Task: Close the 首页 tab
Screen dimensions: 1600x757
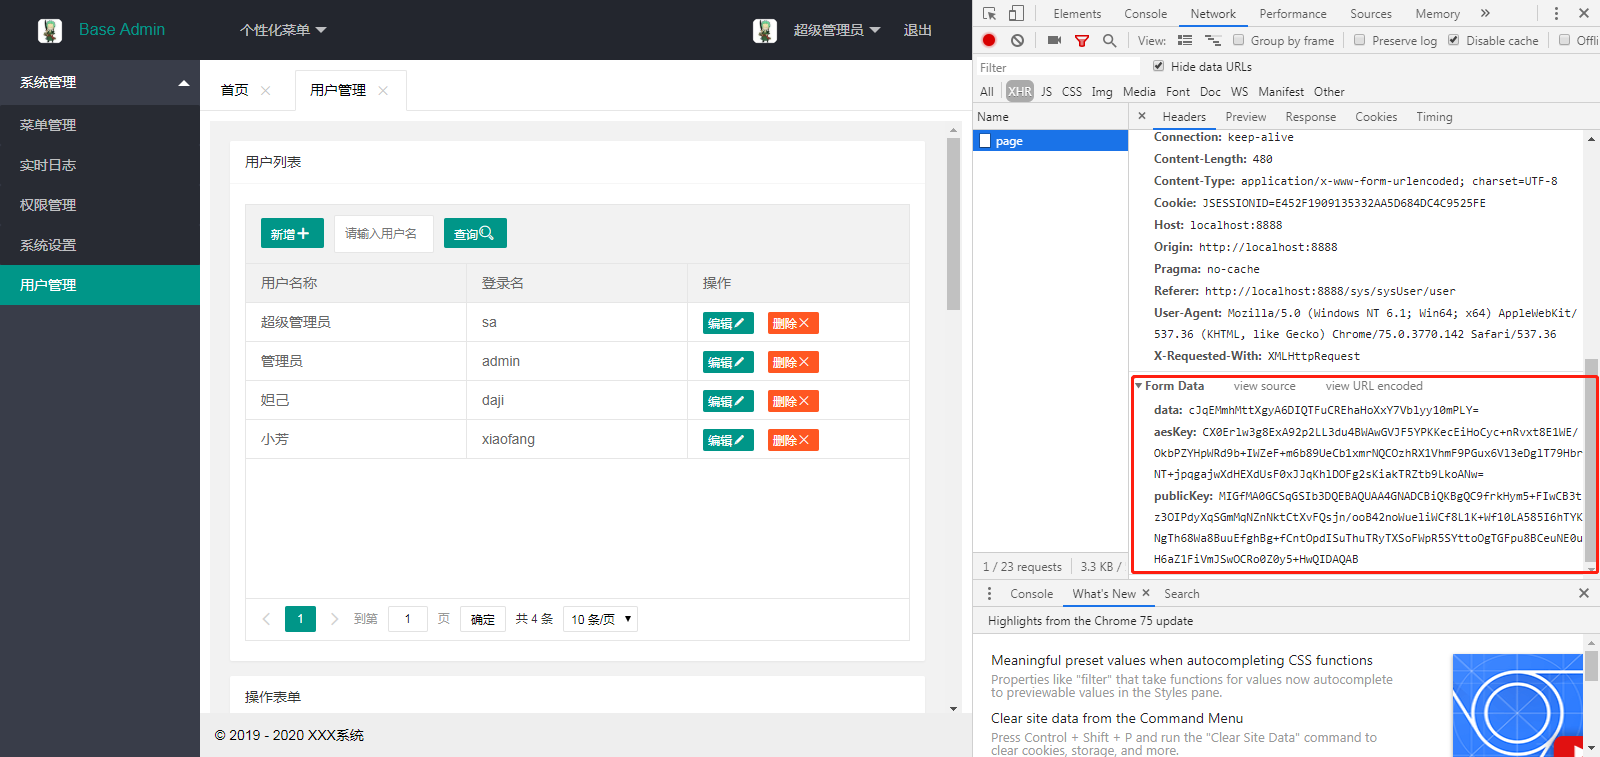Action: tap(265, 90)
